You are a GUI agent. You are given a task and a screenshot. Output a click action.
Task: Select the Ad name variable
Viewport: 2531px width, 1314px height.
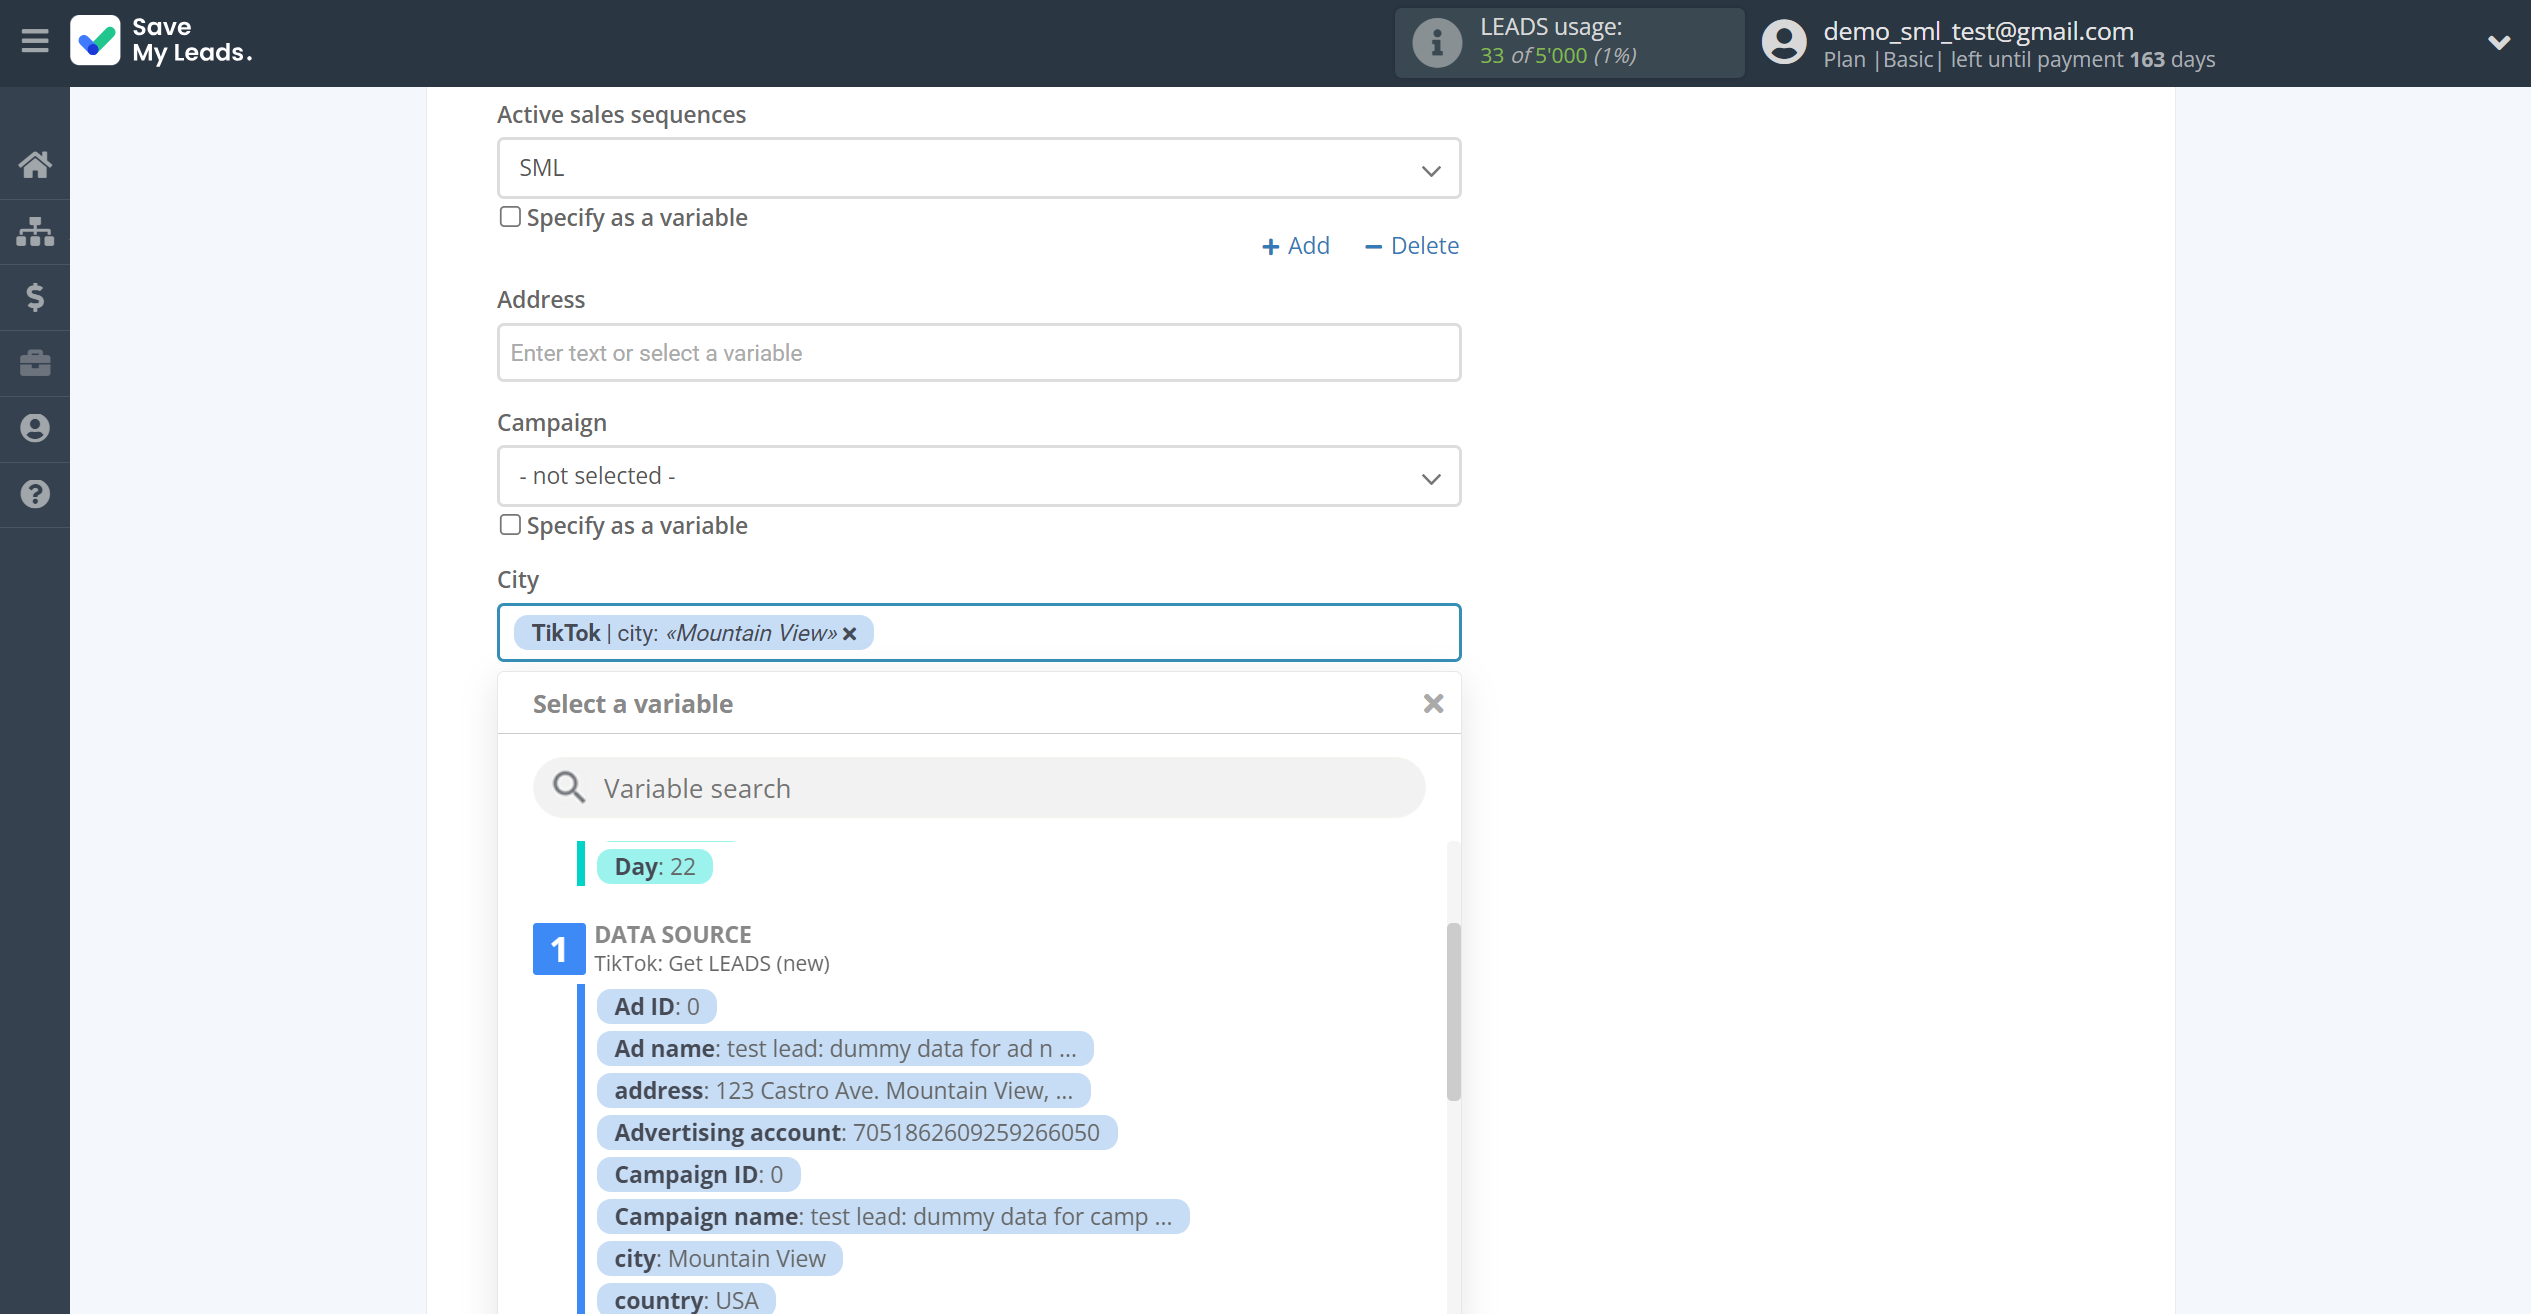[845, 1049]
